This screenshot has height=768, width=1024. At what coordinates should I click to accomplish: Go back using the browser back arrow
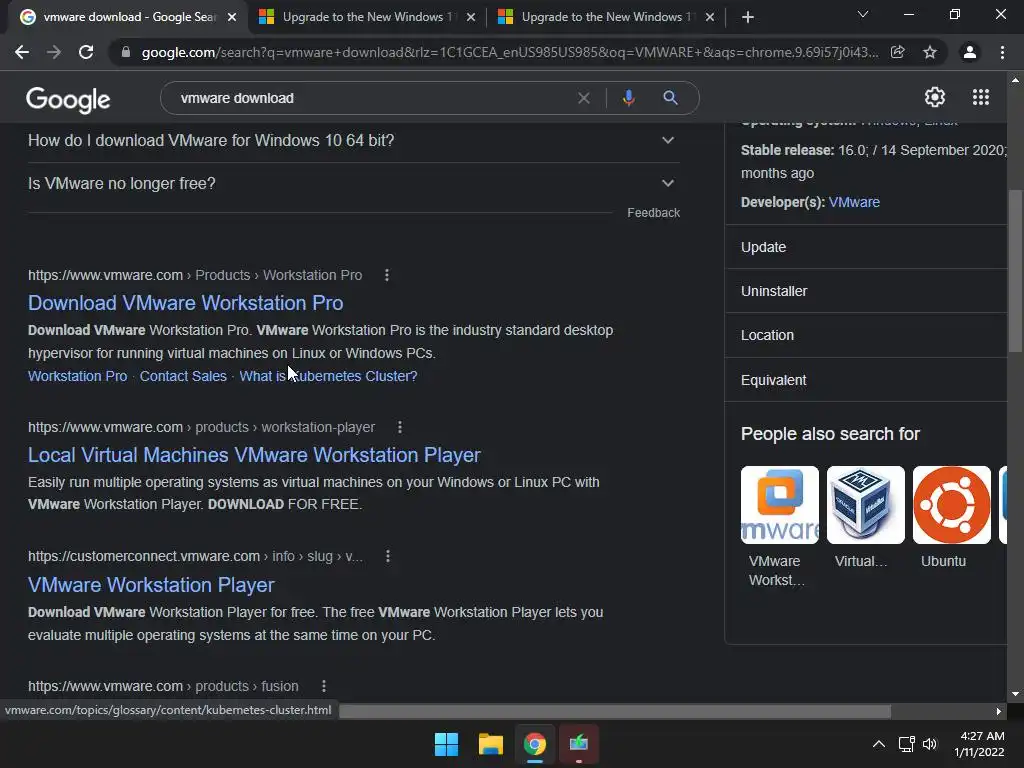click(22, 52)
